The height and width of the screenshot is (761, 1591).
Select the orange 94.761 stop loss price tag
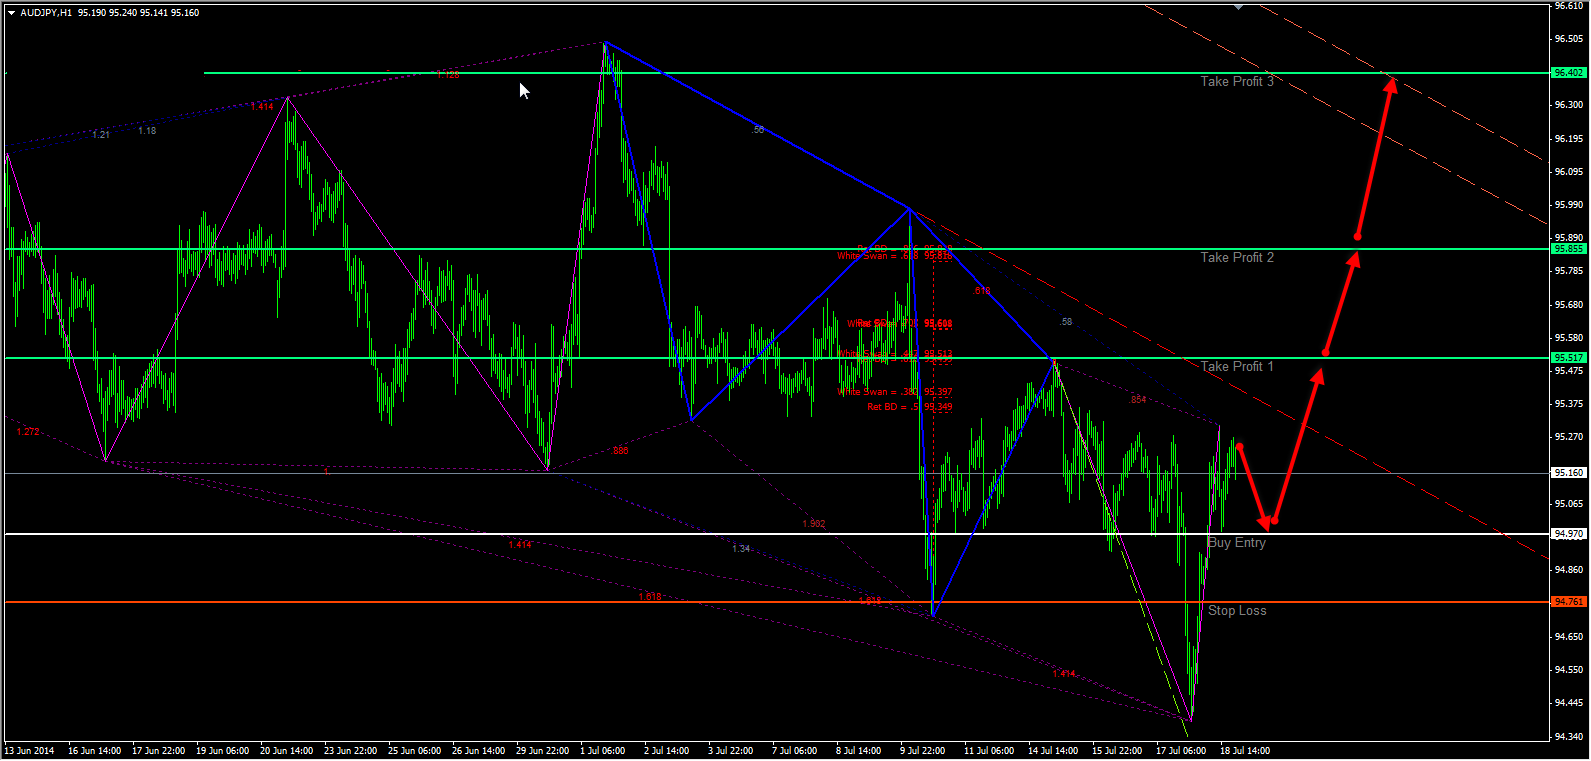click(x=1568, y=602)
